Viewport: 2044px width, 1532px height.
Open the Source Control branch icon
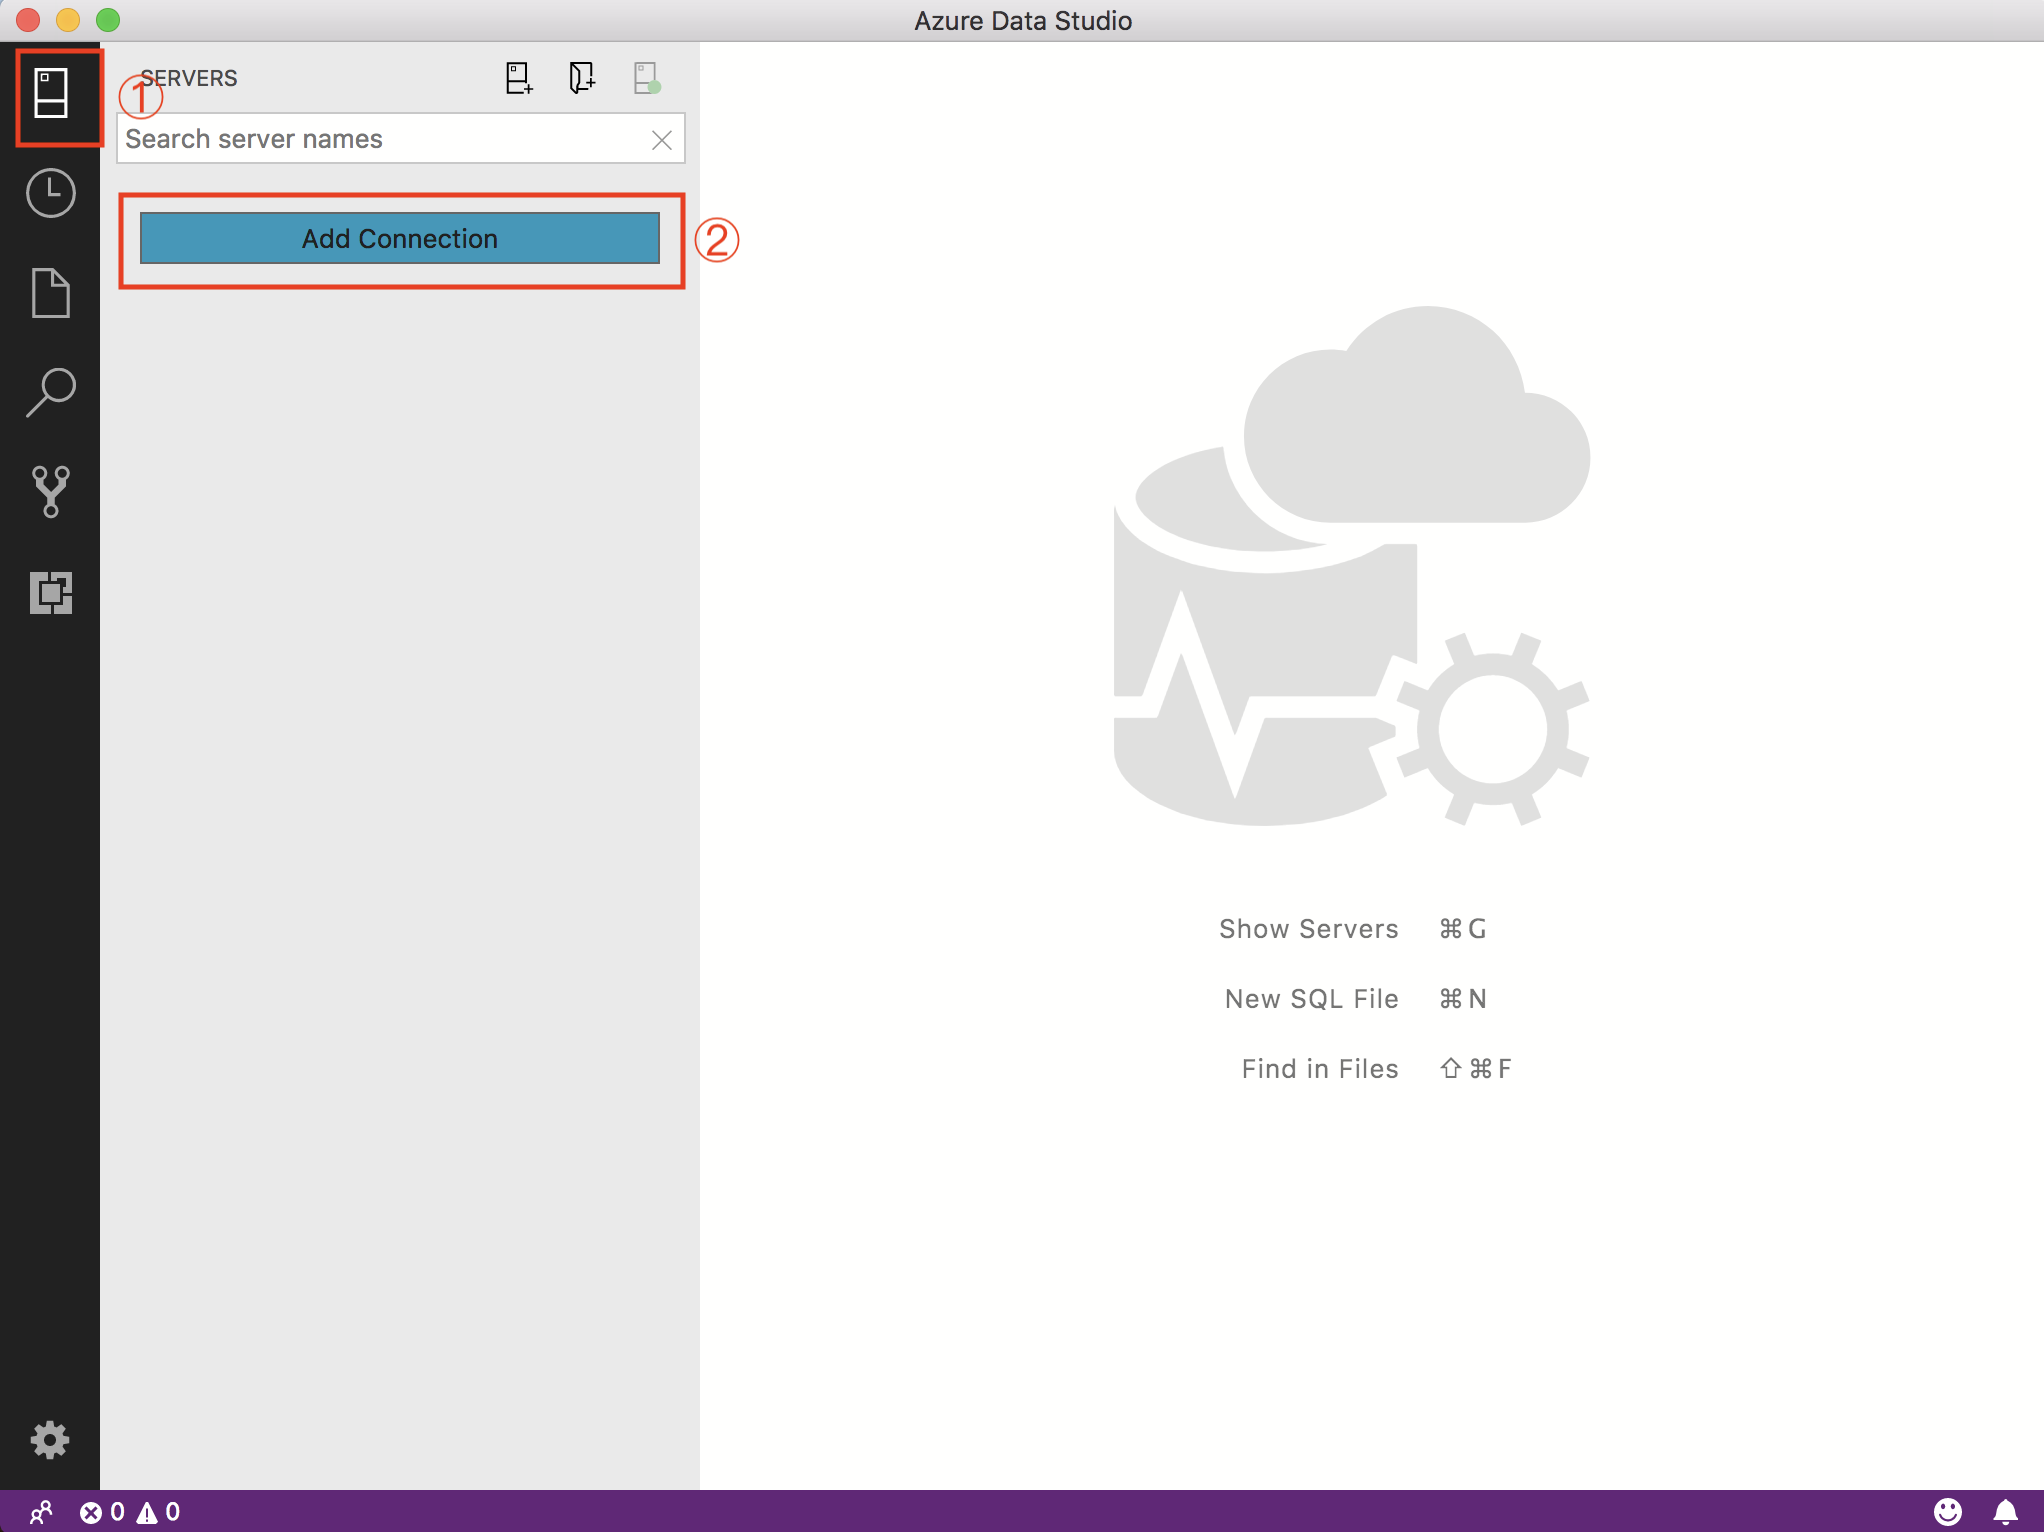tap(50, 492)
